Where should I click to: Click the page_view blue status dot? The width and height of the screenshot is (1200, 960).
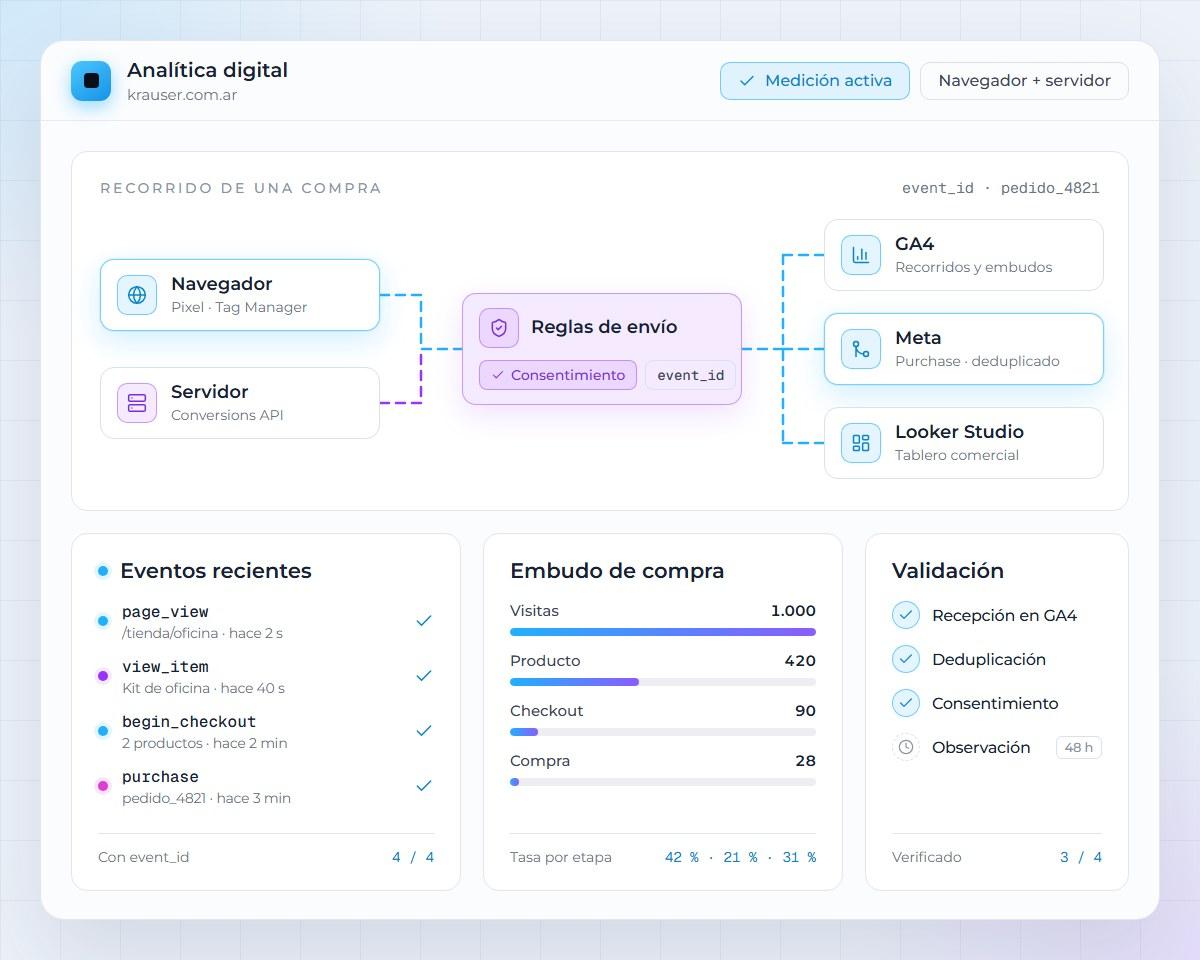[x=103, y=621]
